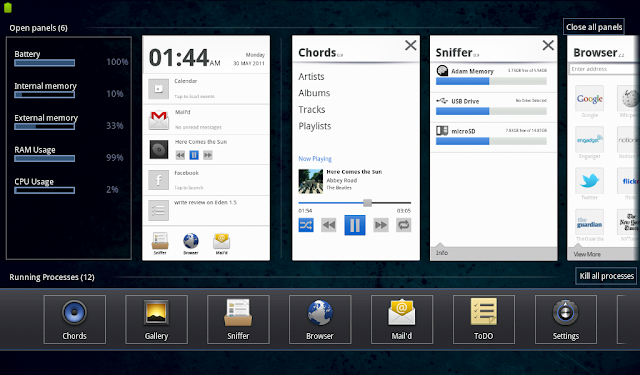The height and width of the screenshot is (375, 640).
Task: Open the Gallery process icon
Action: pyautogui.click(x=156, y=320)
